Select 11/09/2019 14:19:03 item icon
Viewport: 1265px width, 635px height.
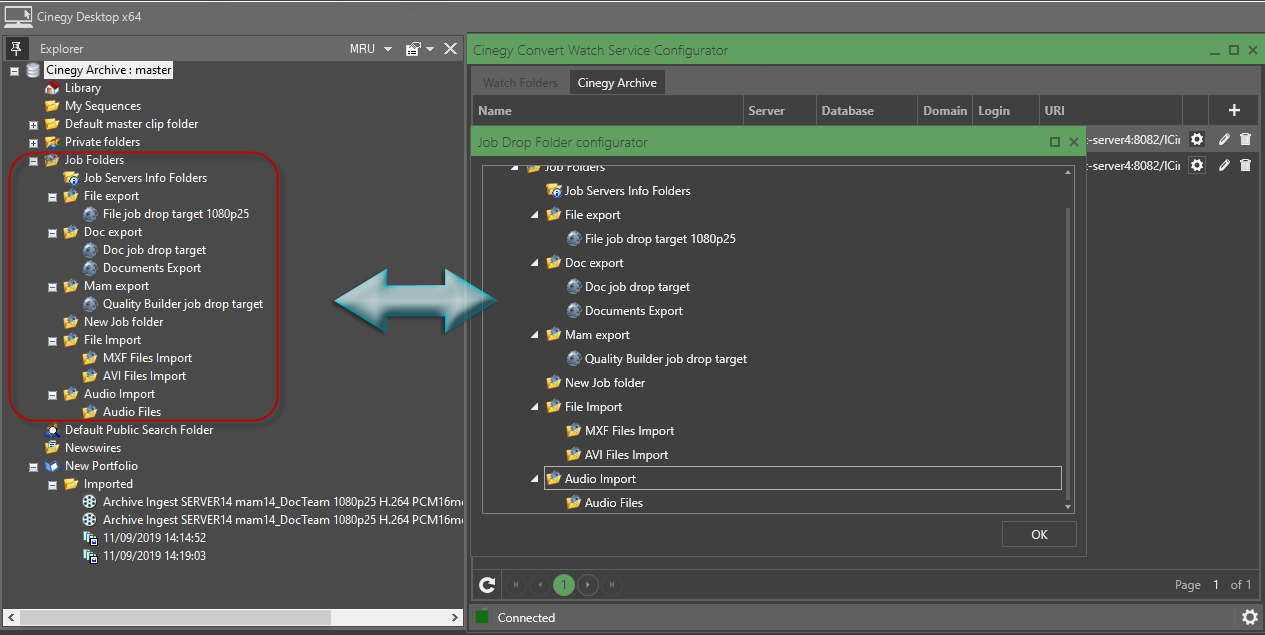[x=90, y=556]
